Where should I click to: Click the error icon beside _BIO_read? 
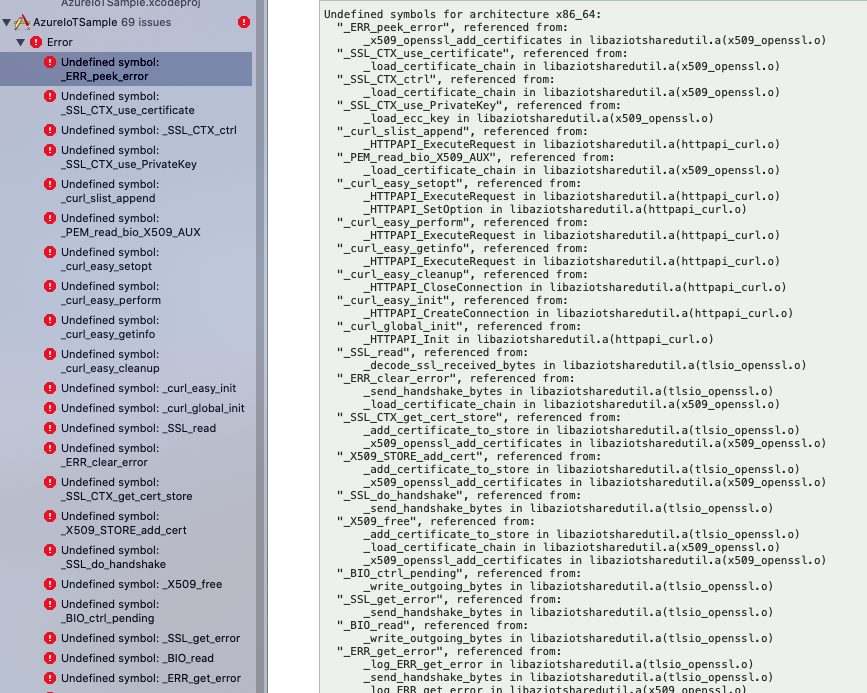48,658
